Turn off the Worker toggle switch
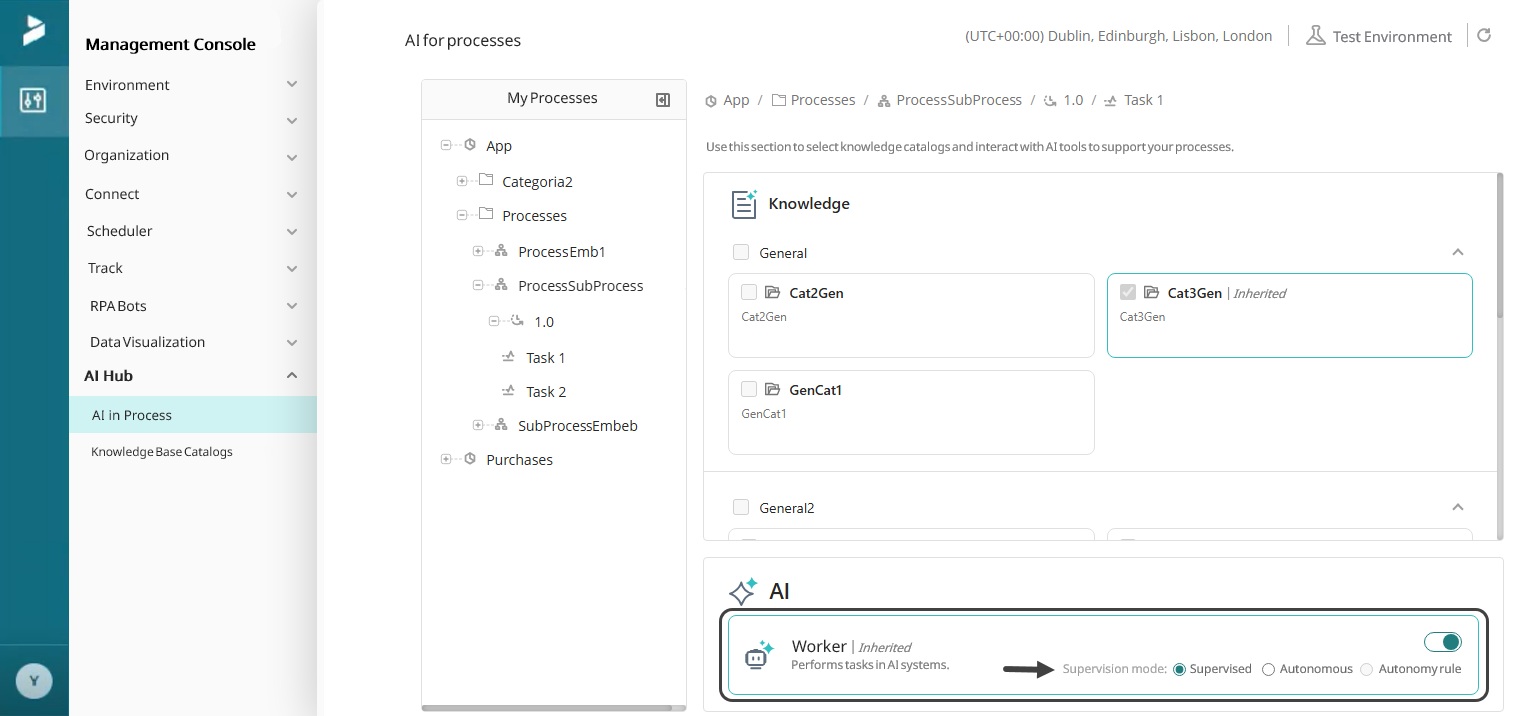The height and width of the screenshot is (716, 1539). coord(1443,642)
